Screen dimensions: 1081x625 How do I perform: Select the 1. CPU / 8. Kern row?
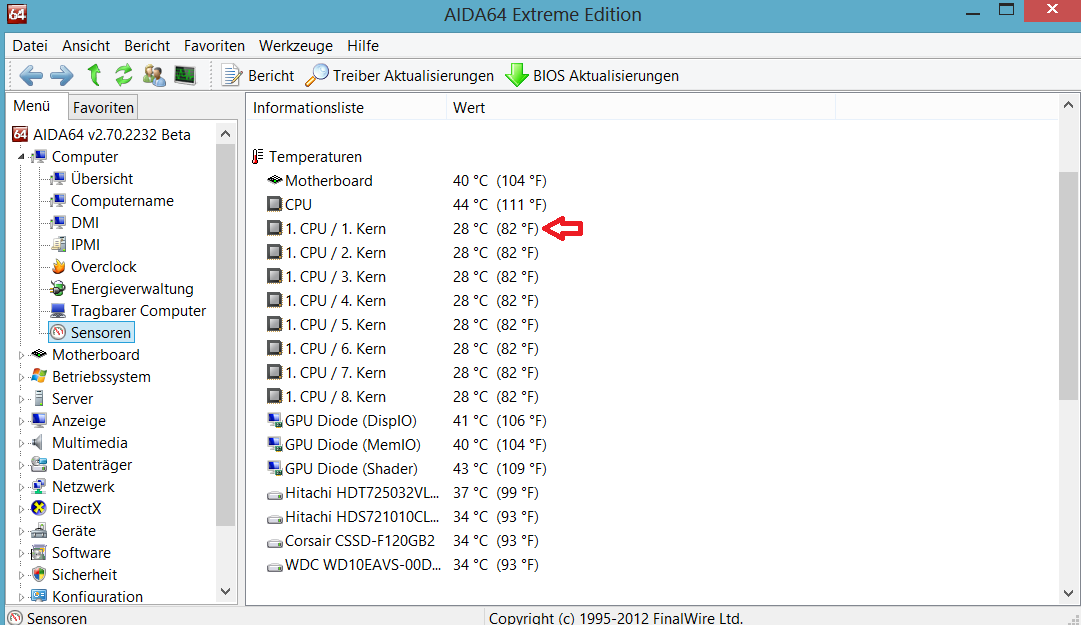tap(402, 396)
